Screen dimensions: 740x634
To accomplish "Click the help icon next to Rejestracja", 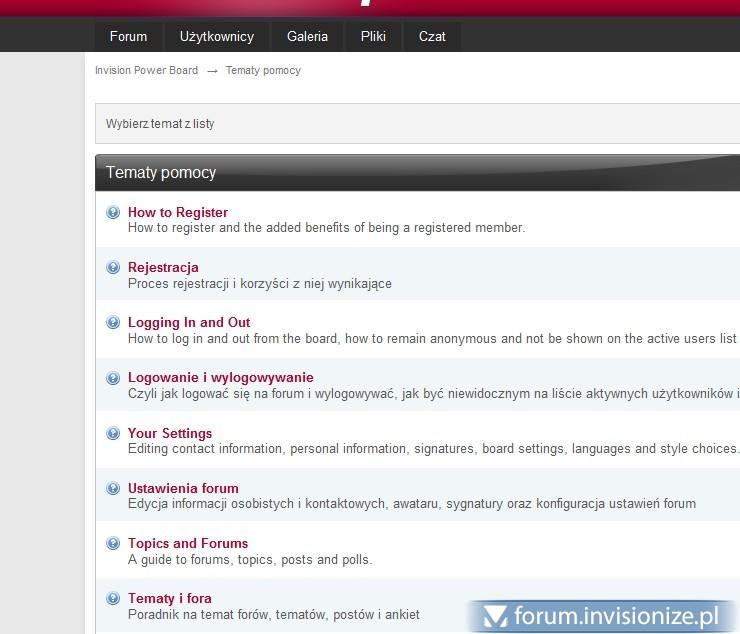I will 113,267.
